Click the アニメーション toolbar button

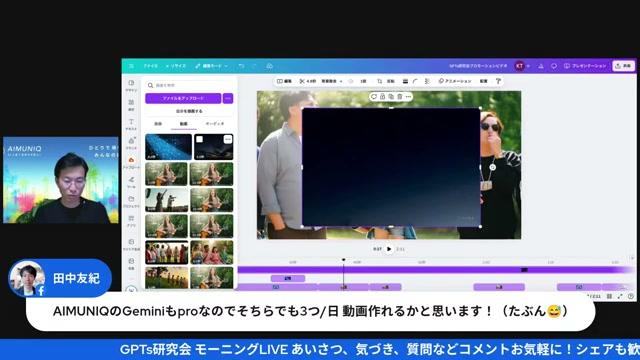point(455,81)
